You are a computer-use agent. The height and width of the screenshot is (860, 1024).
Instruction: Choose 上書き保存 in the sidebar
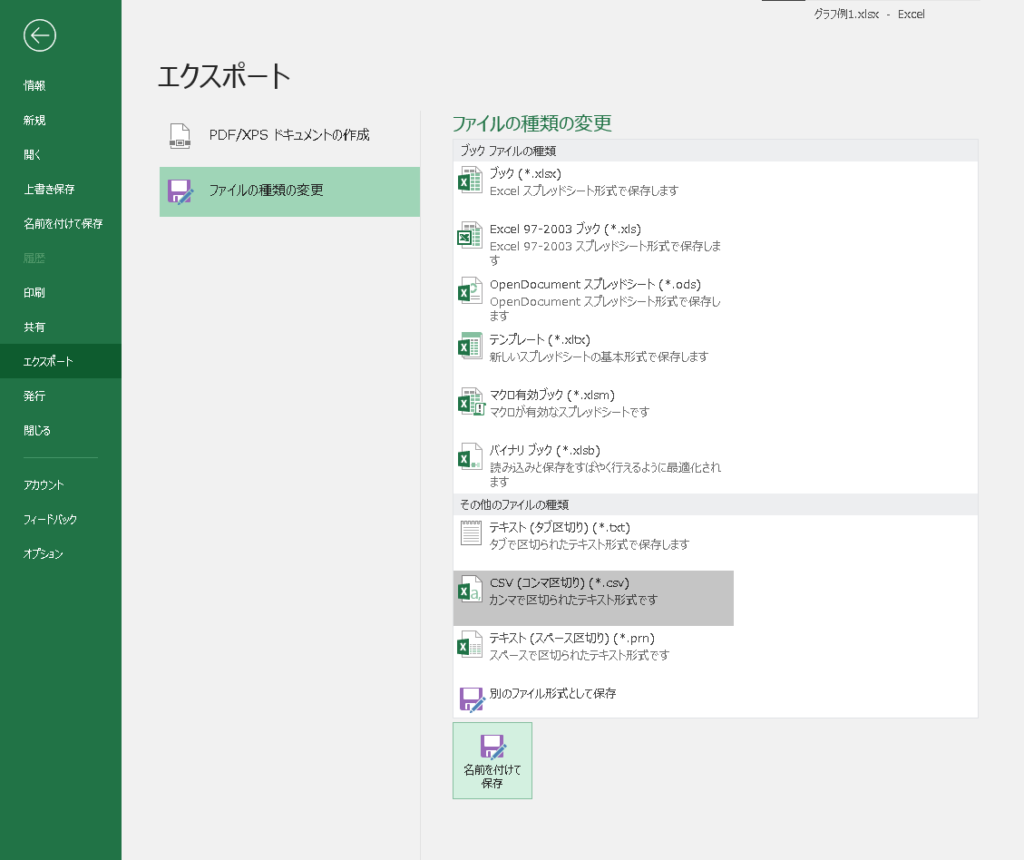point(49,189)
